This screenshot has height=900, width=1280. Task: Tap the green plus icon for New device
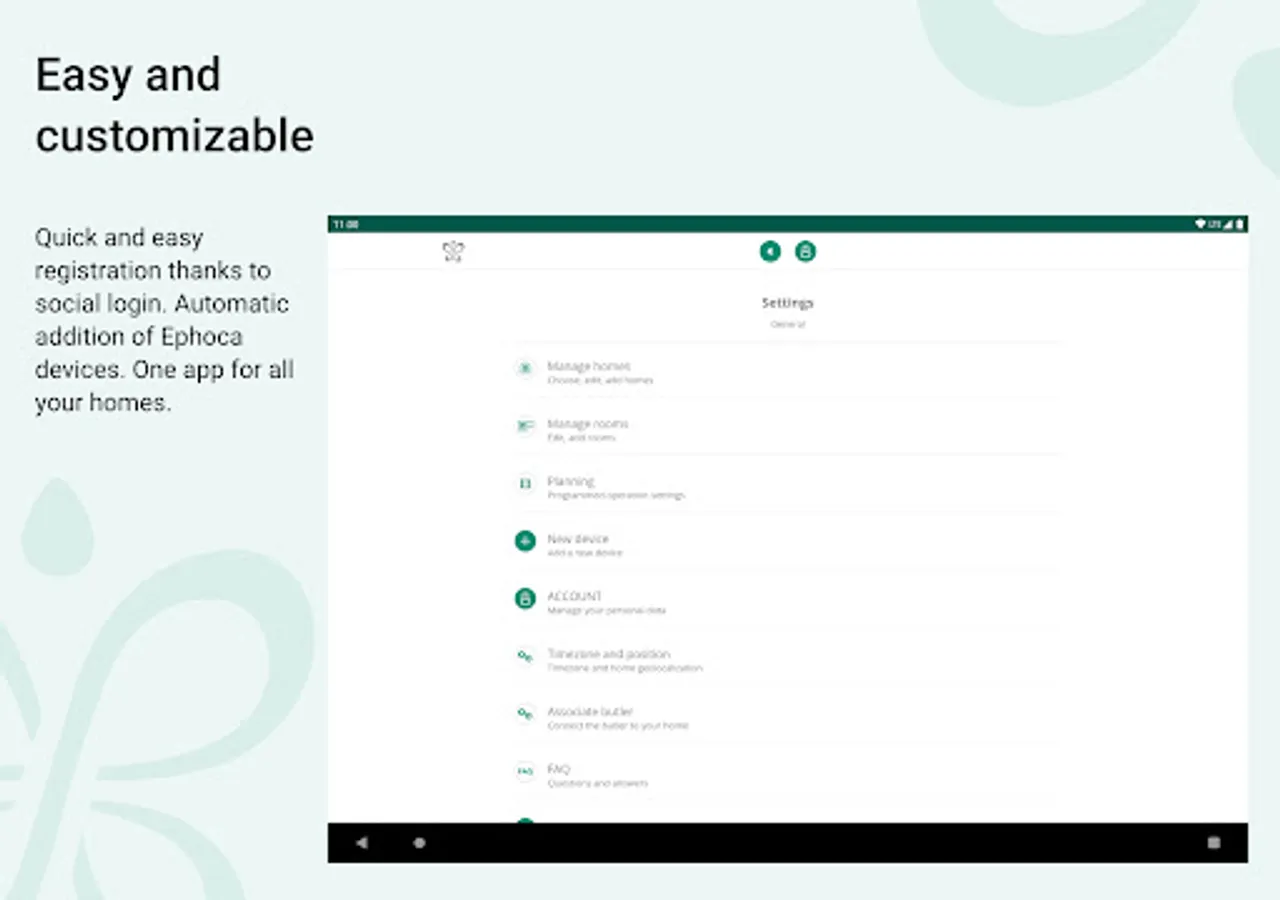point(525,541)
